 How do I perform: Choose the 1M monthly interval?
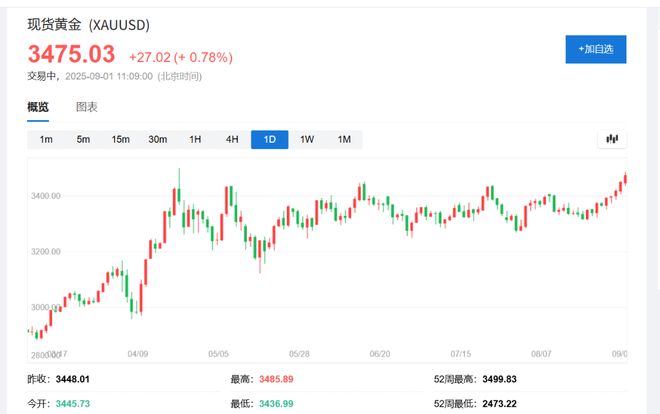coord(344,139)
